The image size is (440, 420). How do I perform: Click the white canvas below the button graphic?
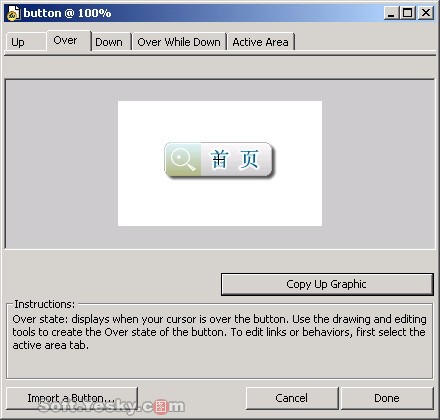[x=220, y=203]
